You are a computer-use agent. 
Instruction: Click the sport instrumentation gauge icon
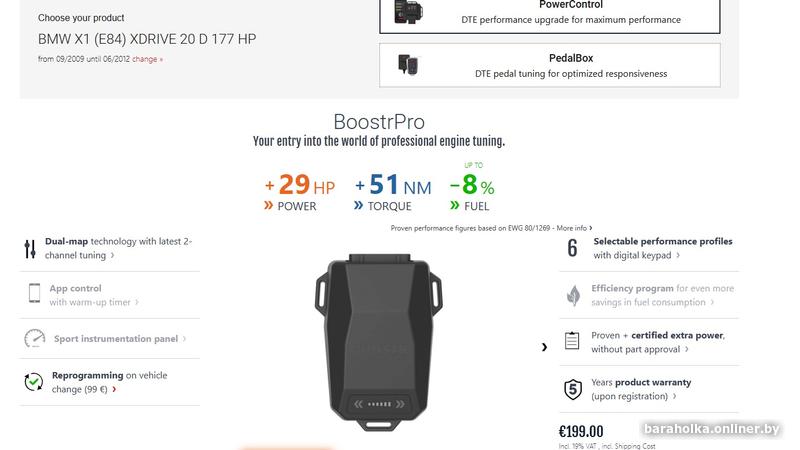[35, 339]
